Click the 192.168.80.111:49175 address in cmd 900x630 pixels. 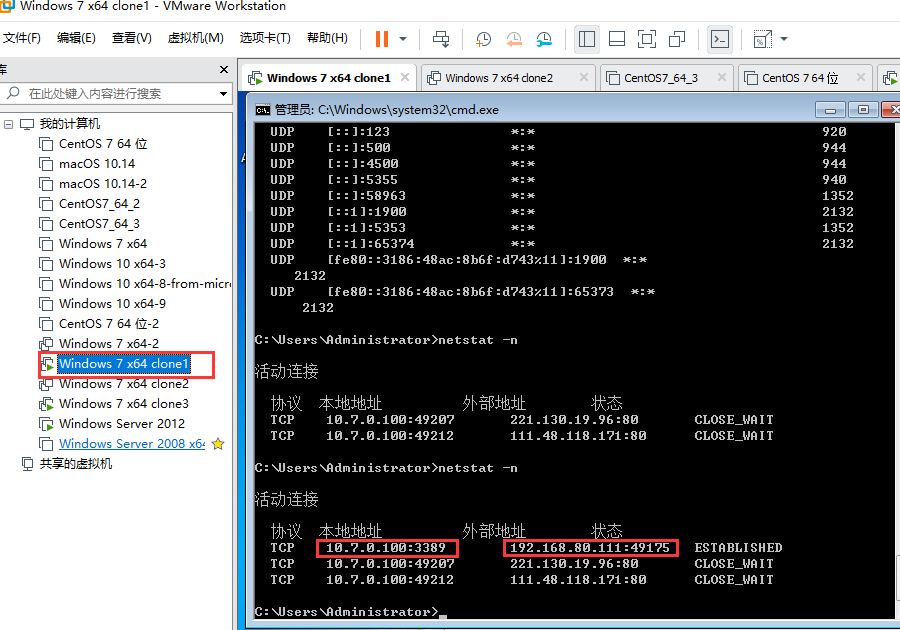click(x=589, y=548)
